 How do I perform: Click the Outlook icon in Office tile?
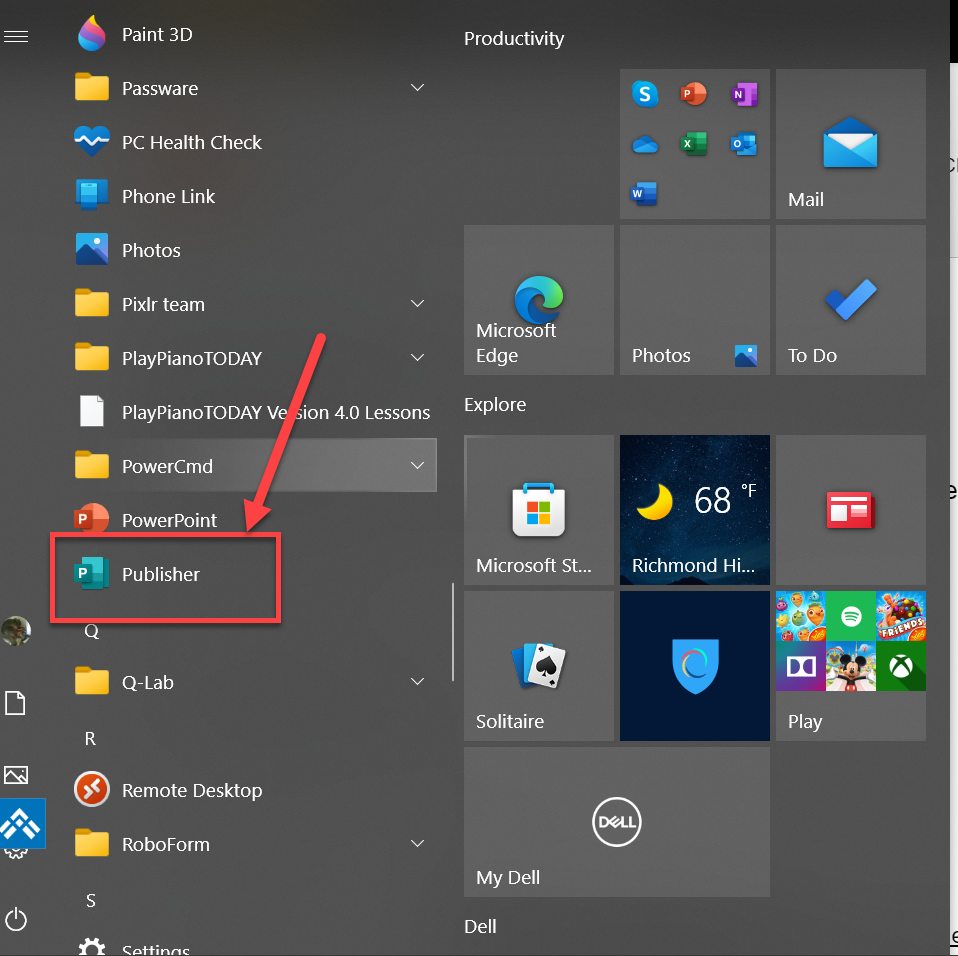pyautogui.click(x=744, y=144)
